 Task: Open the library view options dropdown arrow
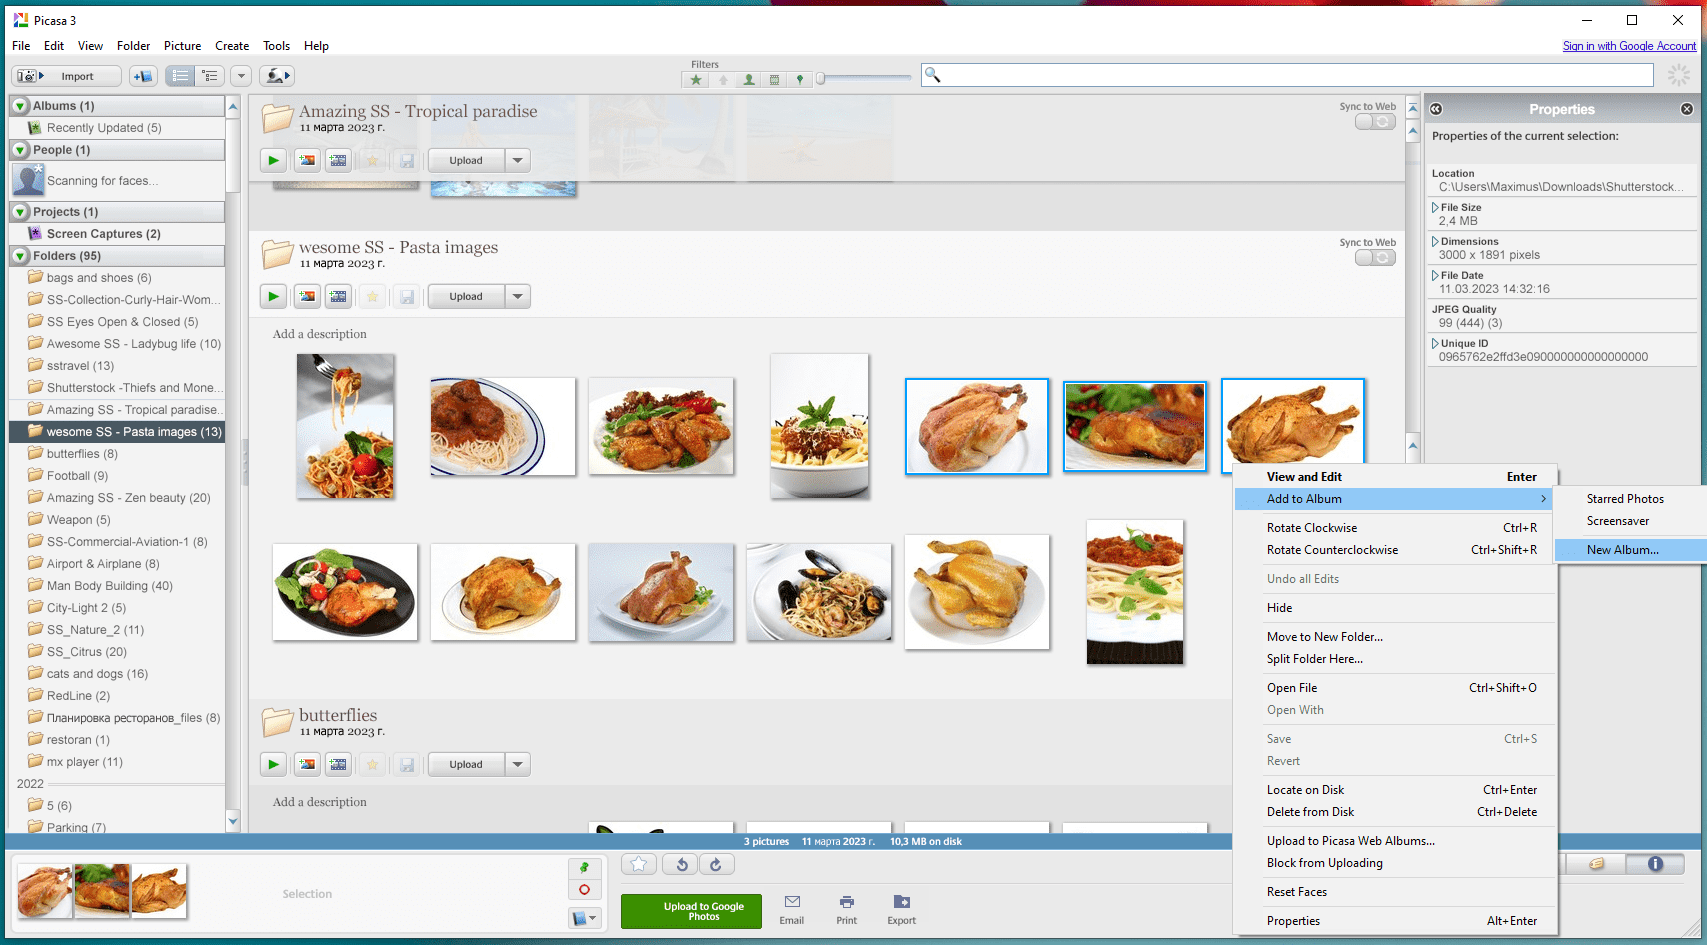coord(241,76)
